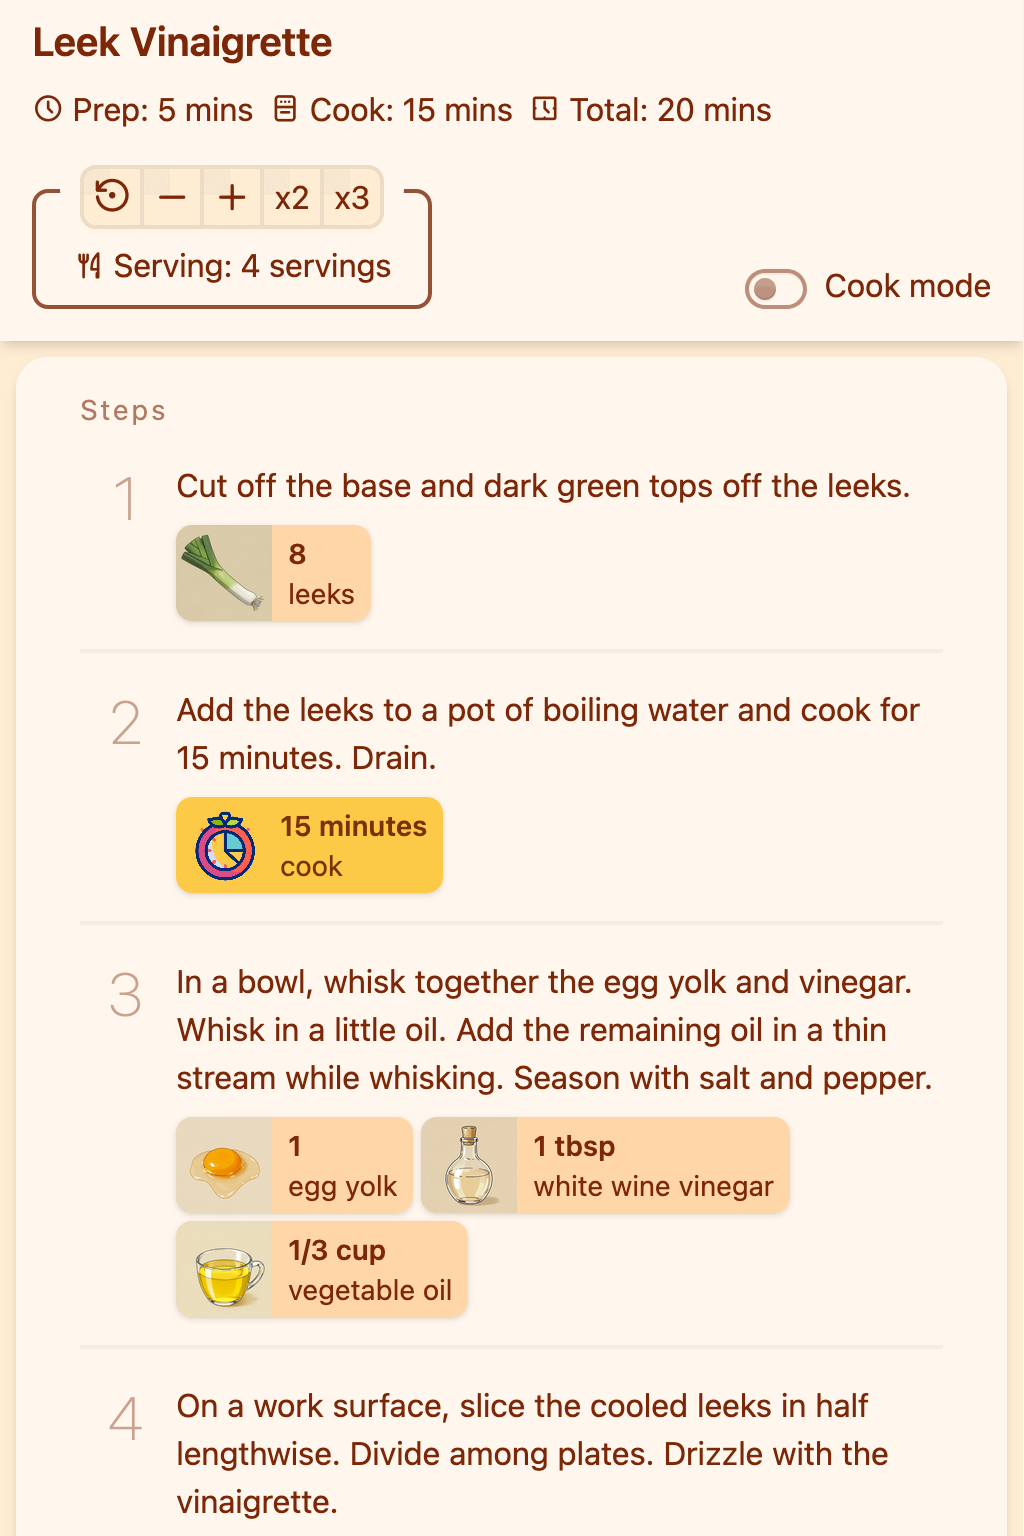The image size is (1024, 1536).
Task: Select the 8 leeks ingredient chip
Action: coord(273,573)
